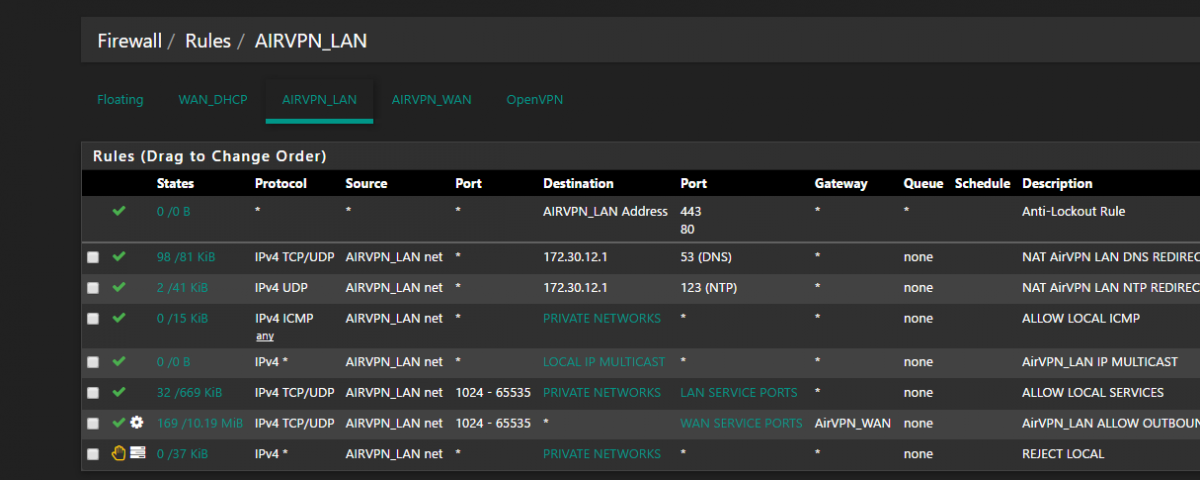Click the advanced settings gear icon on AirVPN_WAN rule

click(137, 423)
